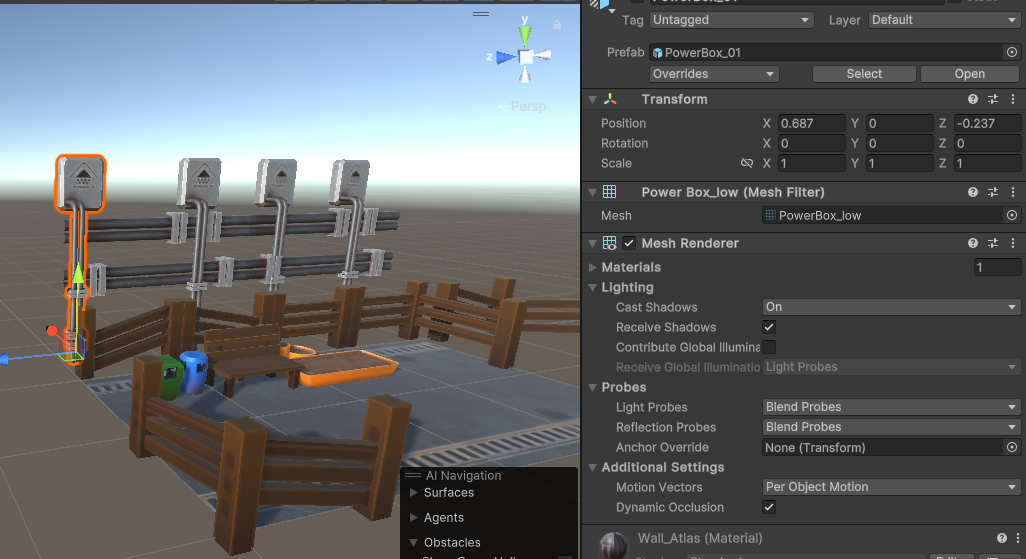1026x559 pixels.
Task: Click the prefab Open button
Action: pyautogui.click(x=970, y=74)
